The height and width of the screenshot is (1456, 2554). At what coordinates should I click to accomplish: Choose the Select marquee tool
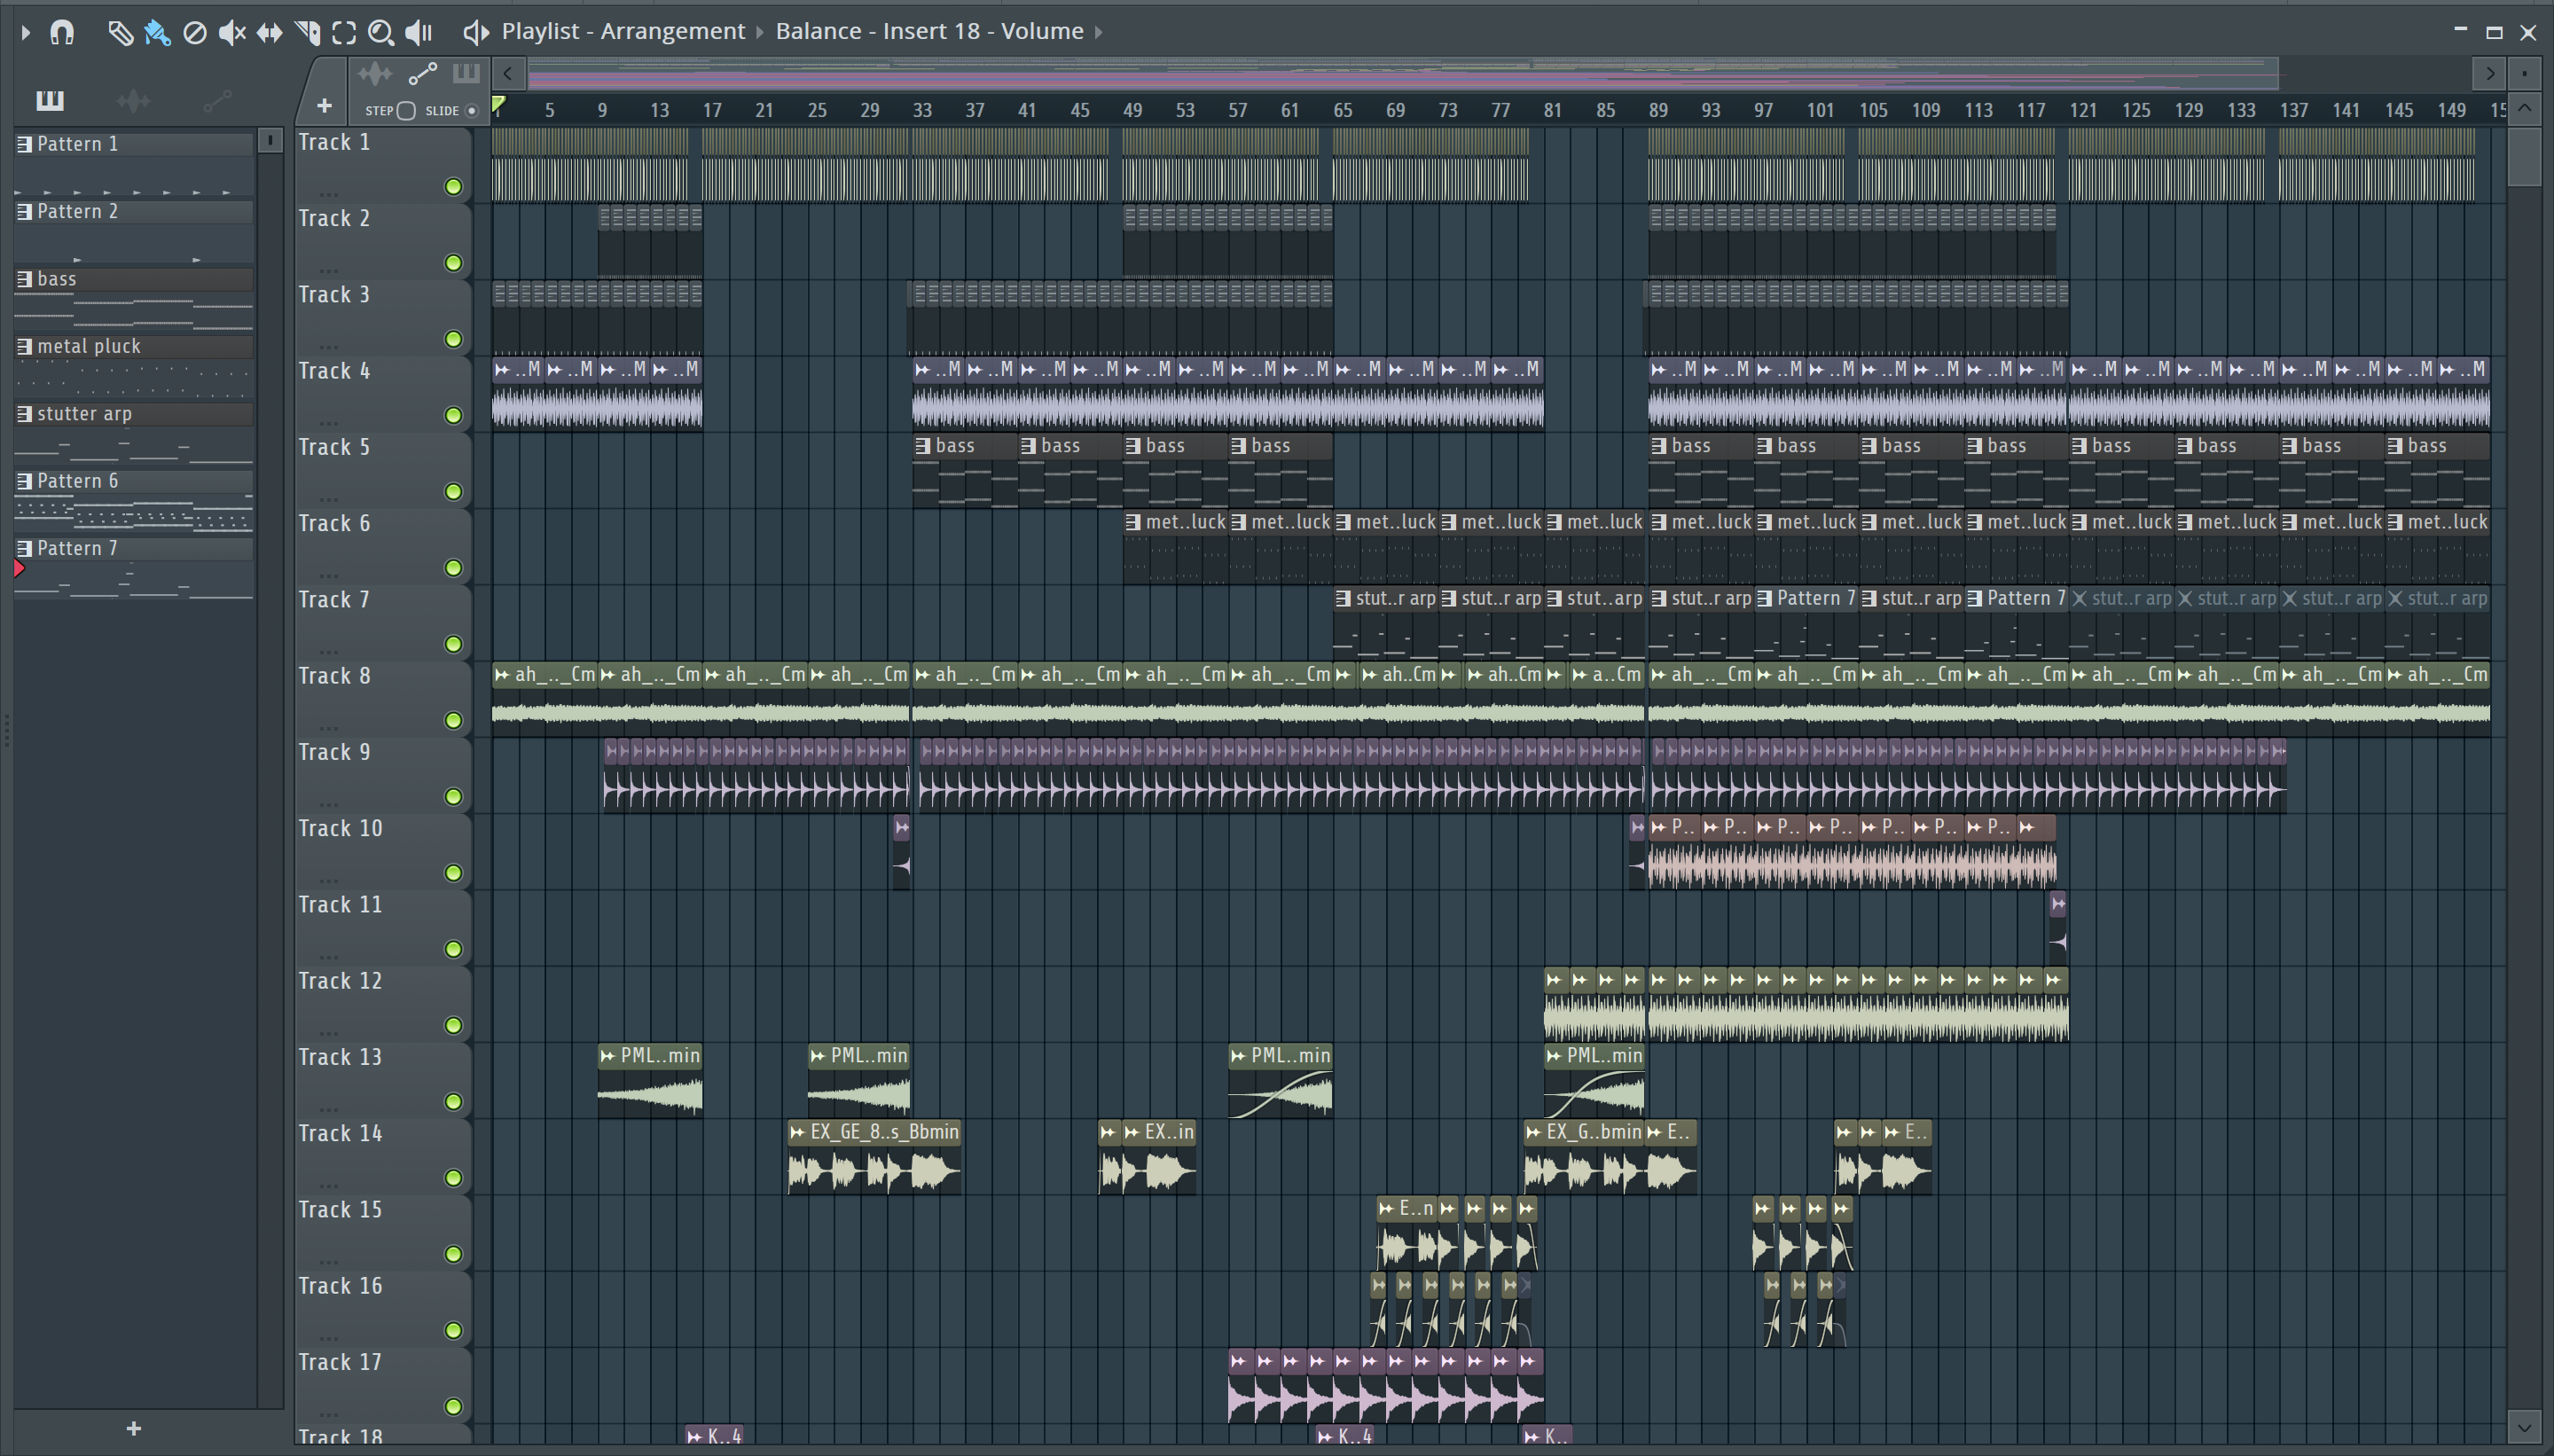coord(344,33)
